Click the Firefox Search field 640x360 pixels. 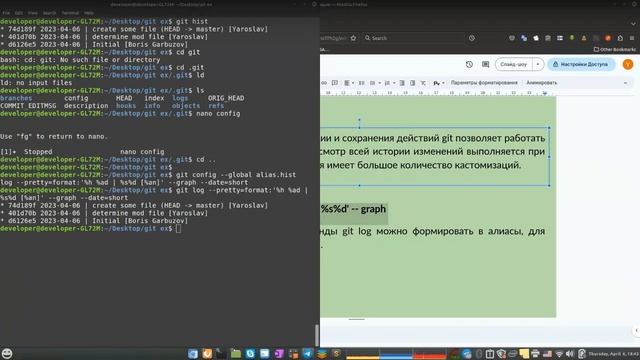414,38
